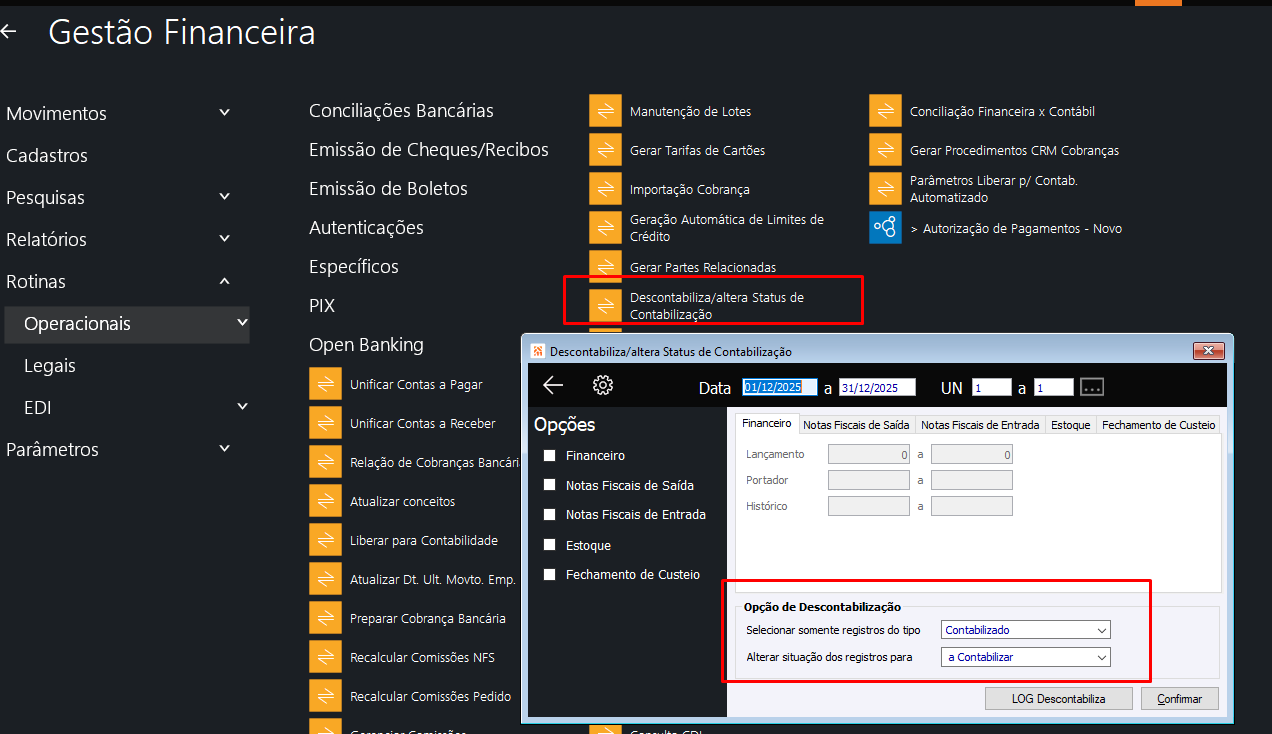Open Descontabiliza/altera Status de Contabilização icon
The width and height of the screenshot is (1272, 734).
605,306
